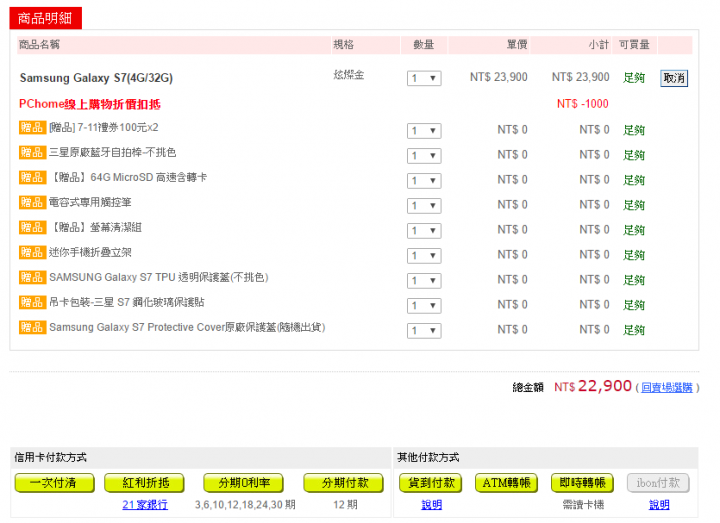
Task: Click 贈品 badge beside 64G MicroSD
Action: 32,177
